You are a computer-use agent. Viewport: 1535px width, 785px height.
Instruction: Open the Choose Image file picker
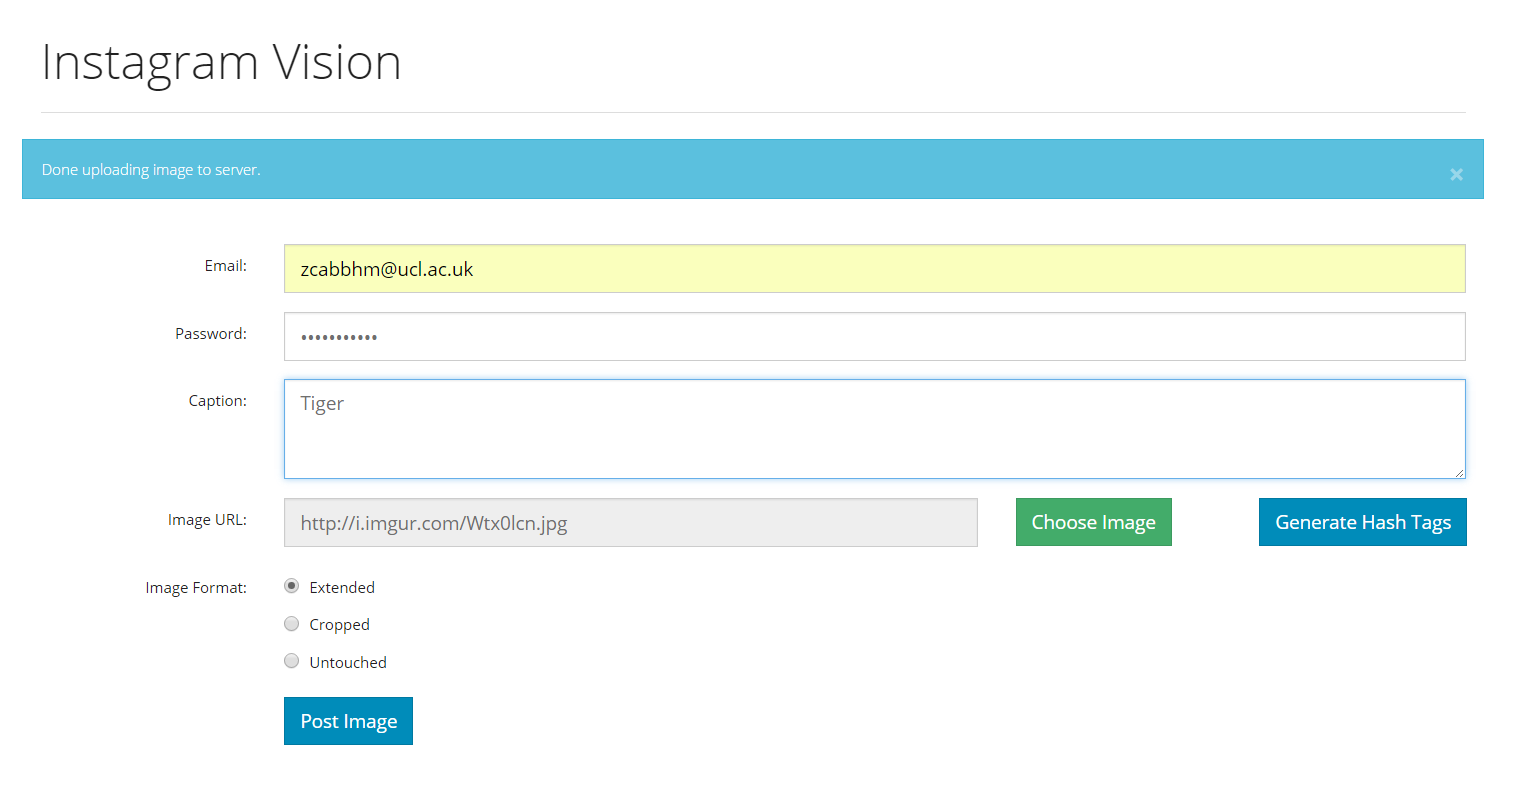(x=1093, y=522)
